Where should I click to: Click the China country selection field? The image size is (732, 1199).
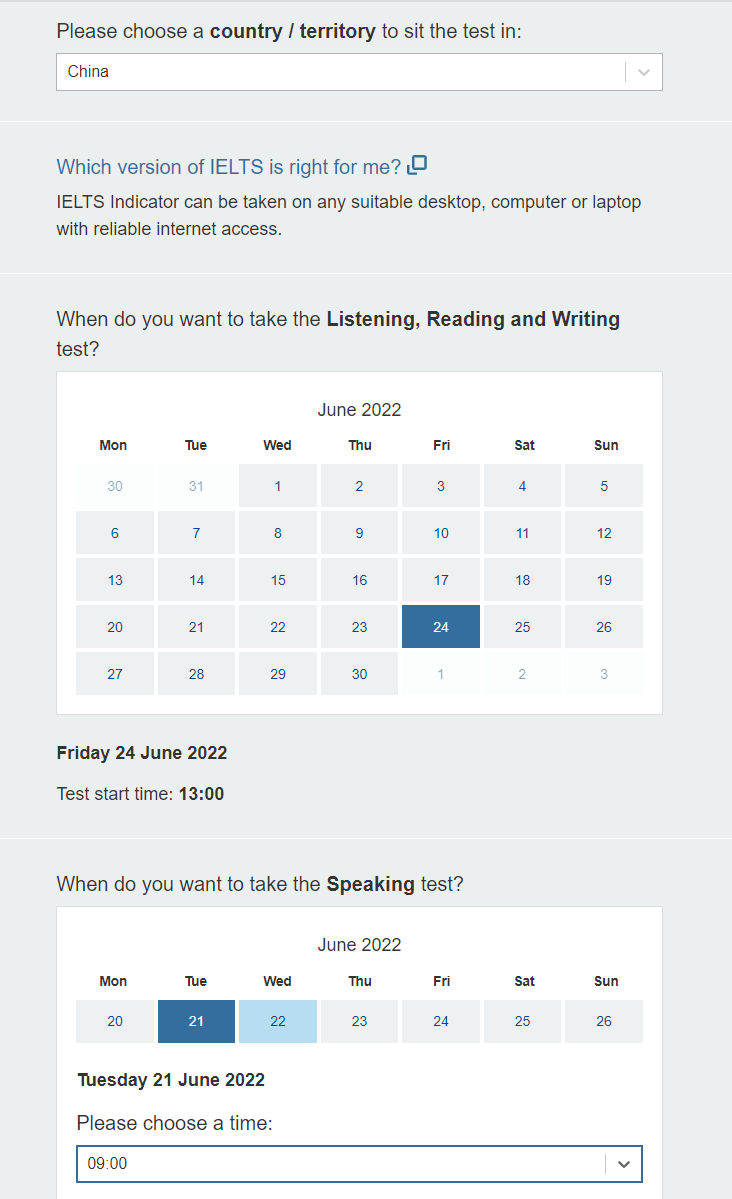point(359,72)
